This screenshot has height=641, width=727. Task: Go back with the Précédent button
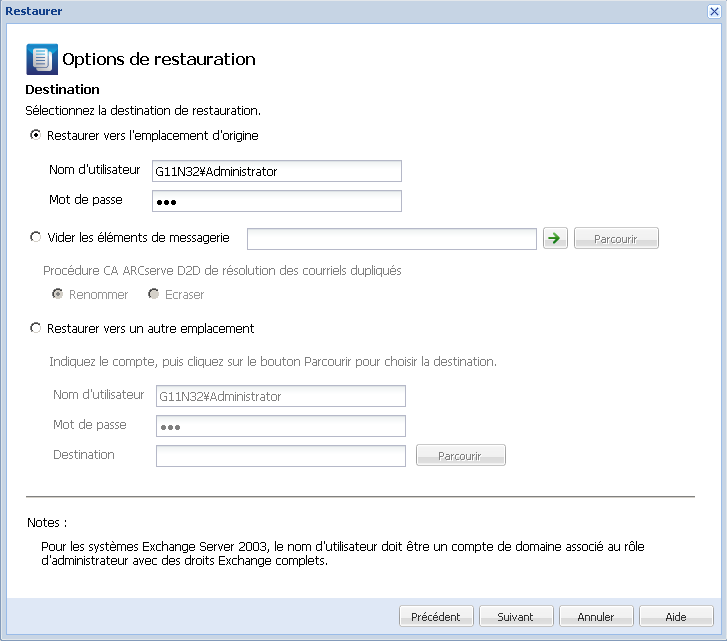[436, 616]
